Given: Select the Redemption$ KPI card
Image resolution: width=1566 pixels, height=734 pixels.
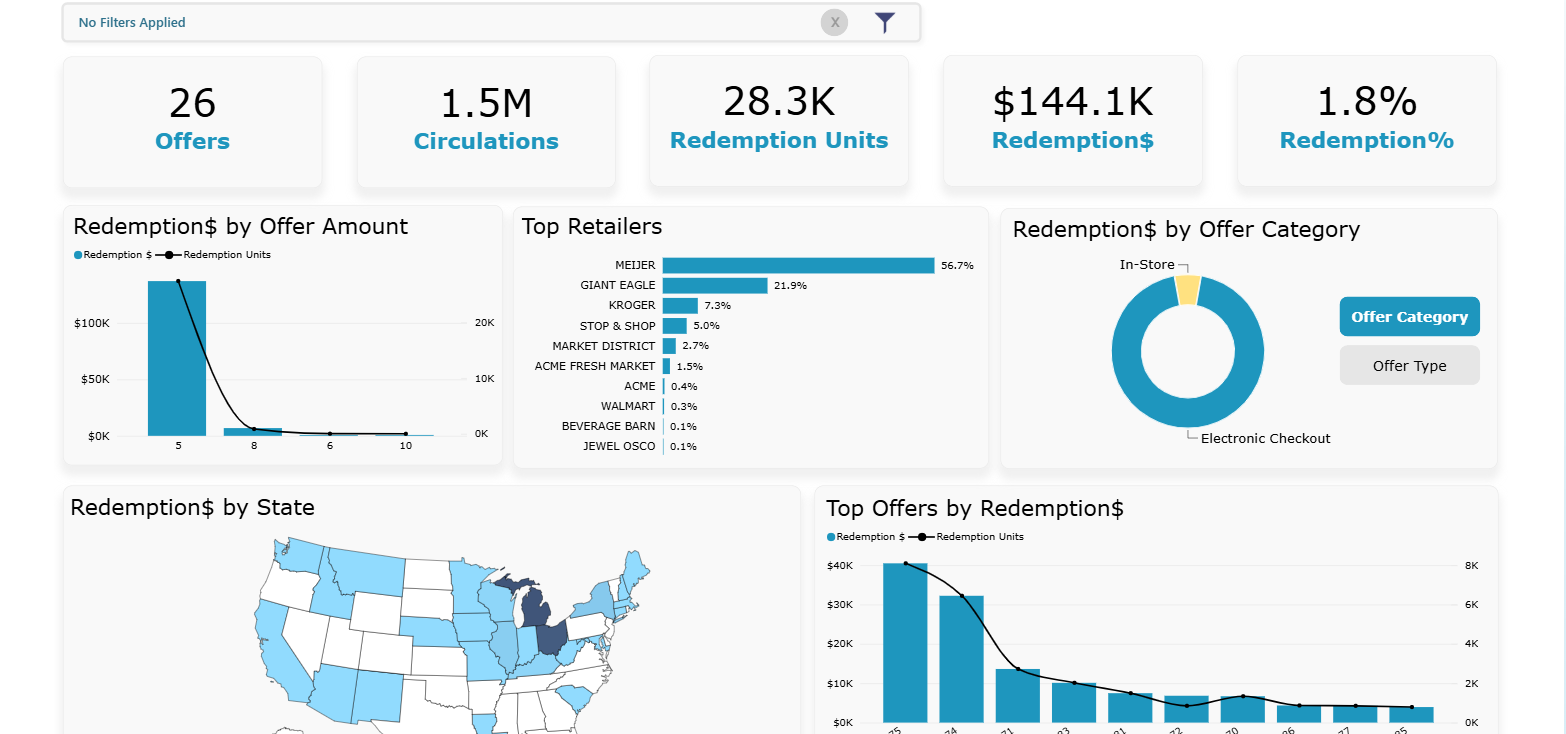Looking at the screenshot, I should 1073,121.
